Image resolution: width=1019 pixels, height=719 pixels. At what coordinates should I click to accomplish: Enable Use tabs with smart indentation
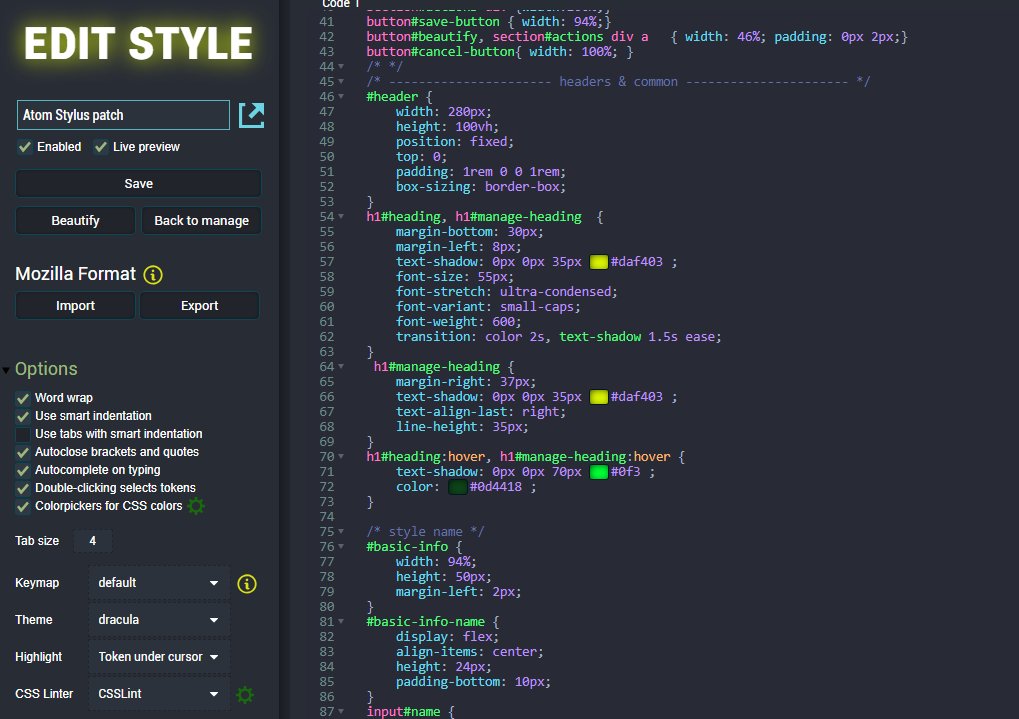pyautogui.click(x=23, y=434)
